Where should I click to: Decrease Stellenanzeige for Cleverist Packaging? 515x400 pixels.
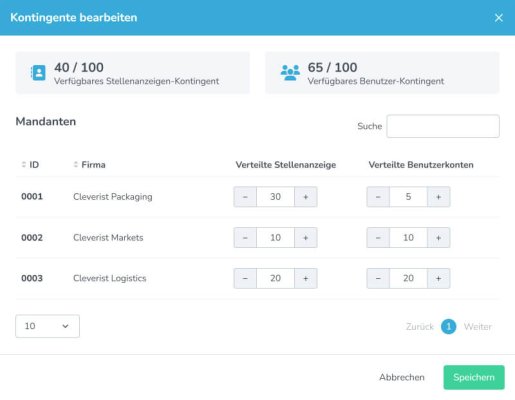[245, 197]
